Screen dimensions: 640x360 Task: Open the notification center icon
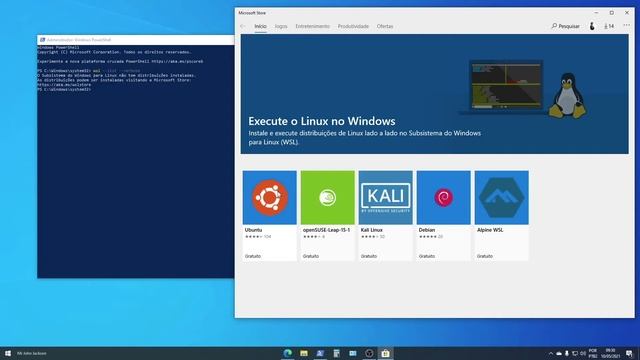pyautogui.click(x=629, y=353)
